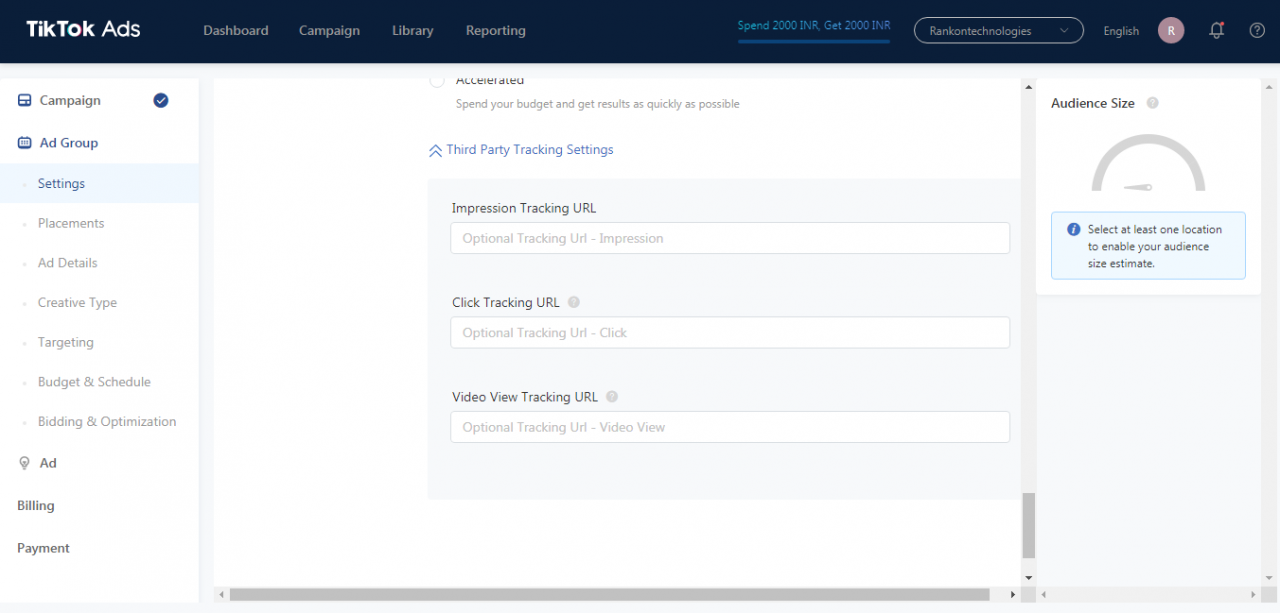
Task: Open the Campaign top menu
Action: [x=329, y=31]
